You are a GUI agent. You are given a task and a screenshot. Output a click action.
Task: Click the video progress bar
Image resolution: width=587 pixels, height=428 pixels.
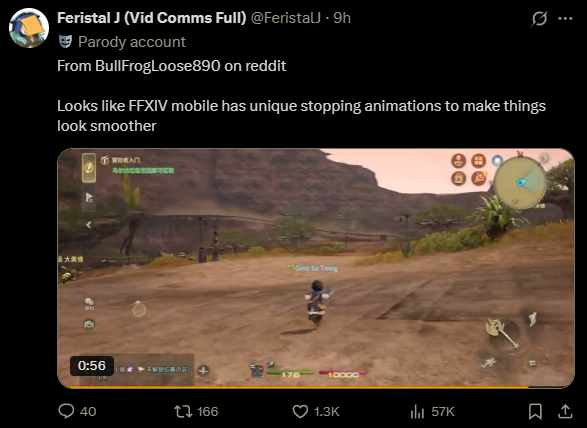tap(316, 387)
